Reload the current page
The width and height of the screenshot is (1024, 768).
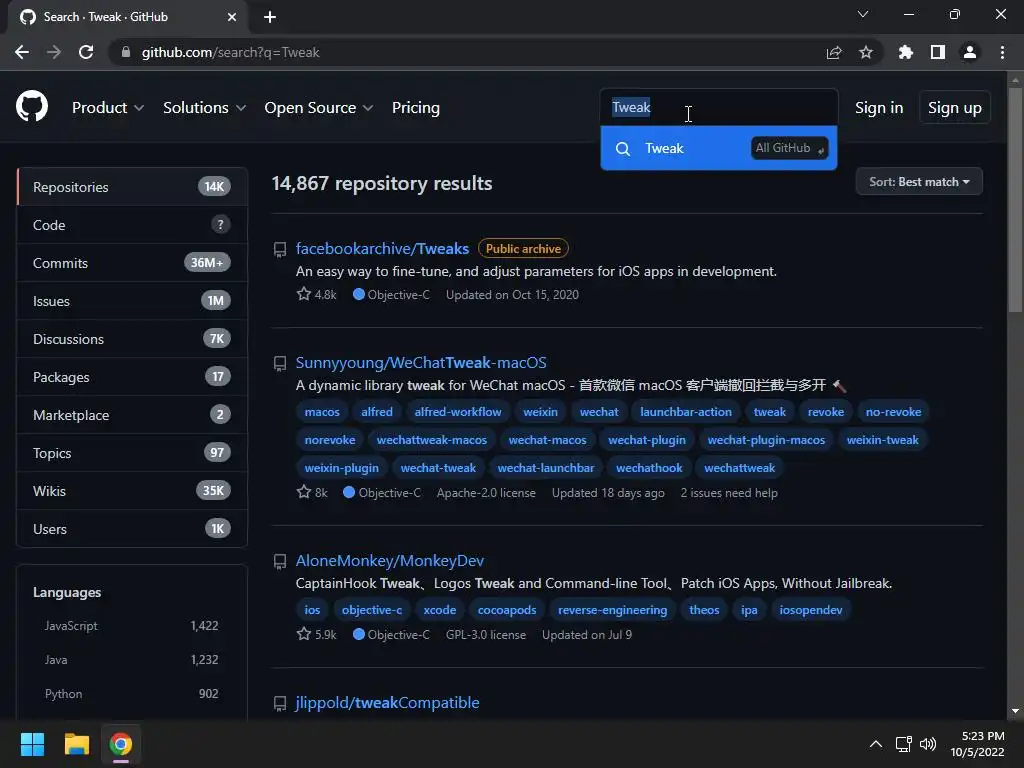[86, 52]
